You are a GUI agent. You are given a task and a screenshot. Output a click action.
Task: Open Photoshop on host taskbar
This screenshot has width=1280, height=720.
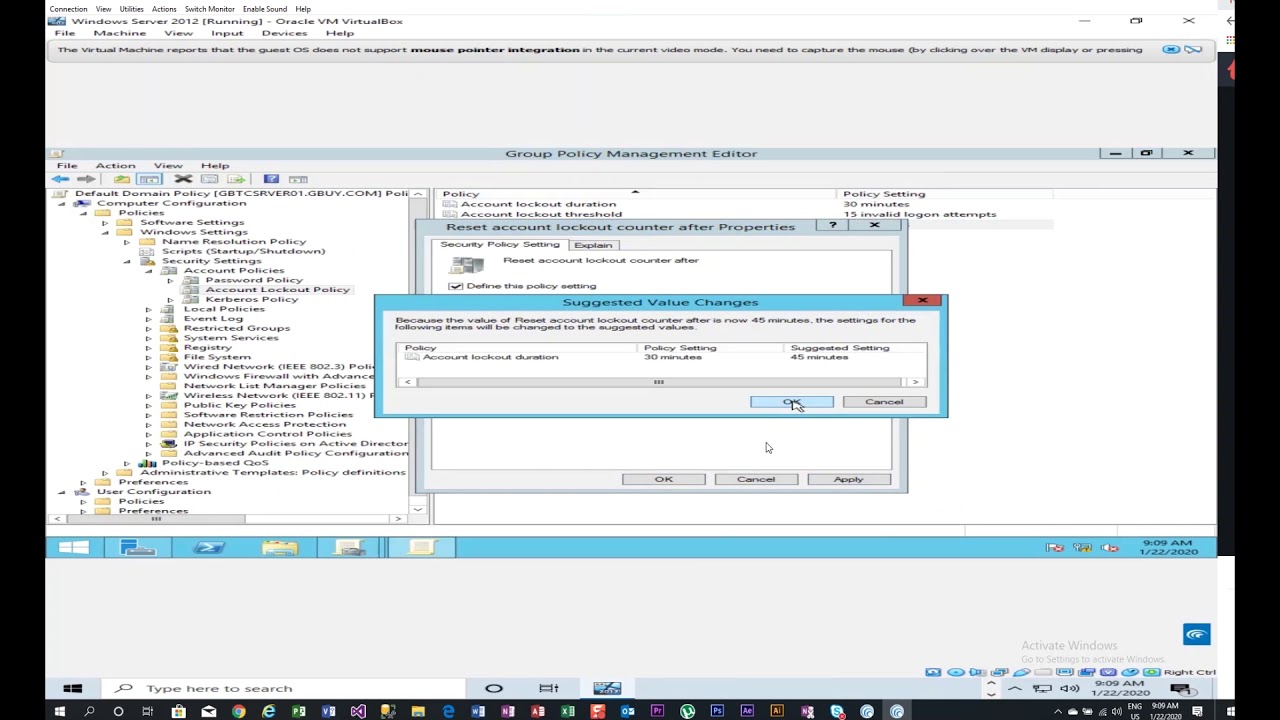717,712
